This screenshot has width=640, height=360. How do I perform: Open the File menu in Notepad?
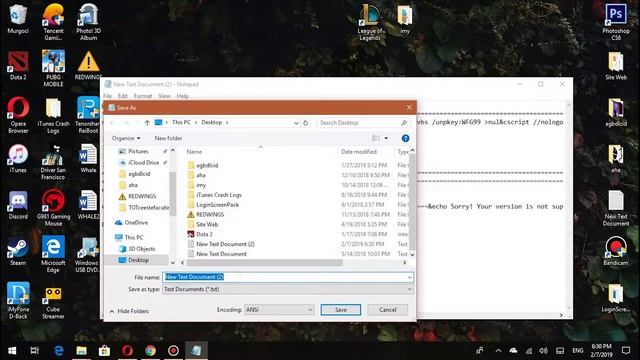click(x=108, y=96)
